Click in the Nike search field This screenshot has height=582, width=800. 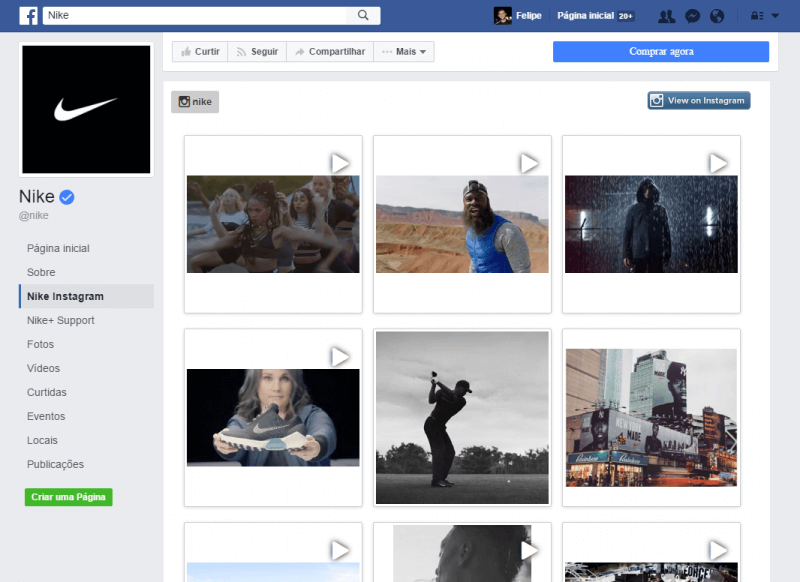(x=194, y=15)
